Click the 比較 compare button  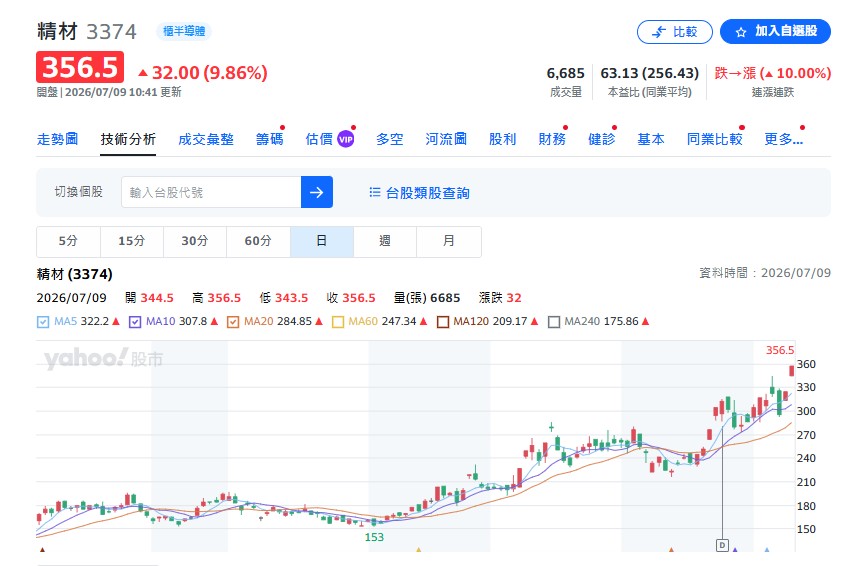(674, 32)
